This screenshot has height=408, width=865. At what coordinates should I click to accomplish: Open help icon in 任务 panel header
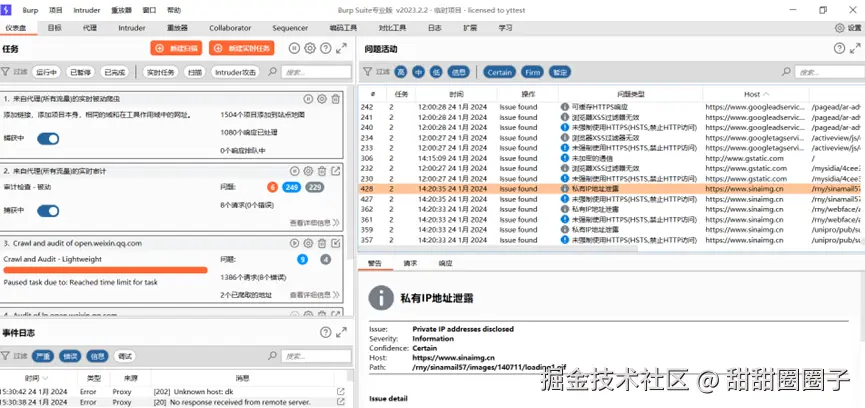[325, 49]
